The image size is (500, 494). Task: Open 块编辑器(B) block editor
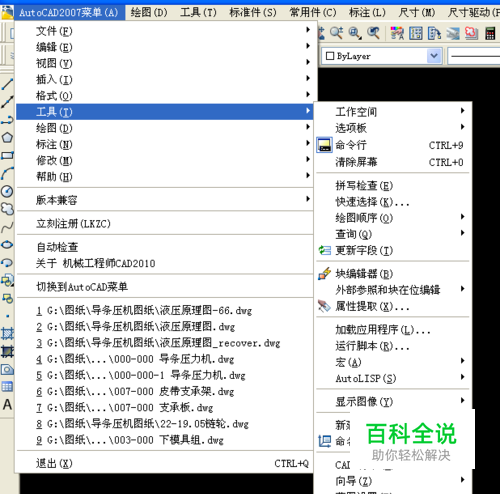(393, 274)
